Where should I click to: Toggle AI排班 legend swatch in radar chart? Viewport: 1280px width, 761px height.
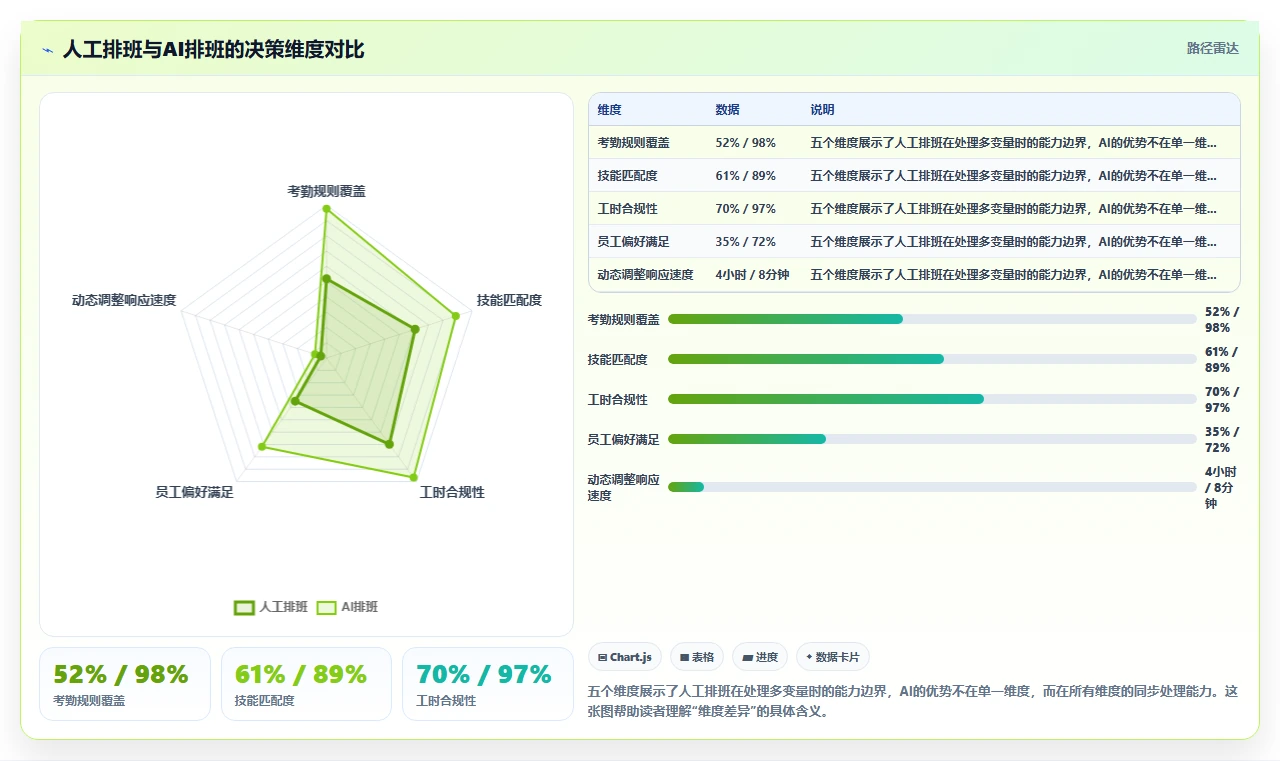(x=327, y=607)
